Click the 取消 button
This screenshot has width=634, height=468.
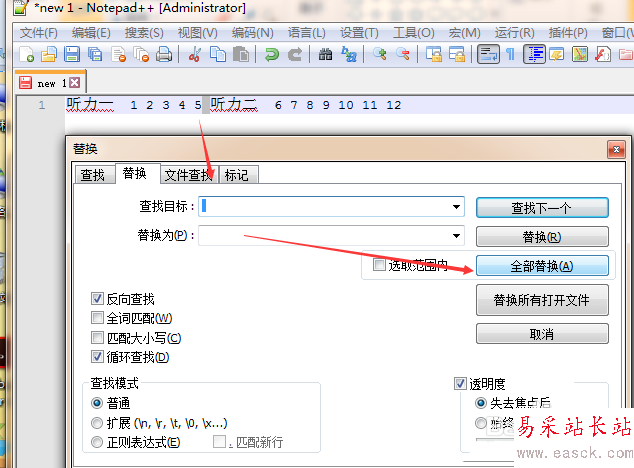pos(542,334)
